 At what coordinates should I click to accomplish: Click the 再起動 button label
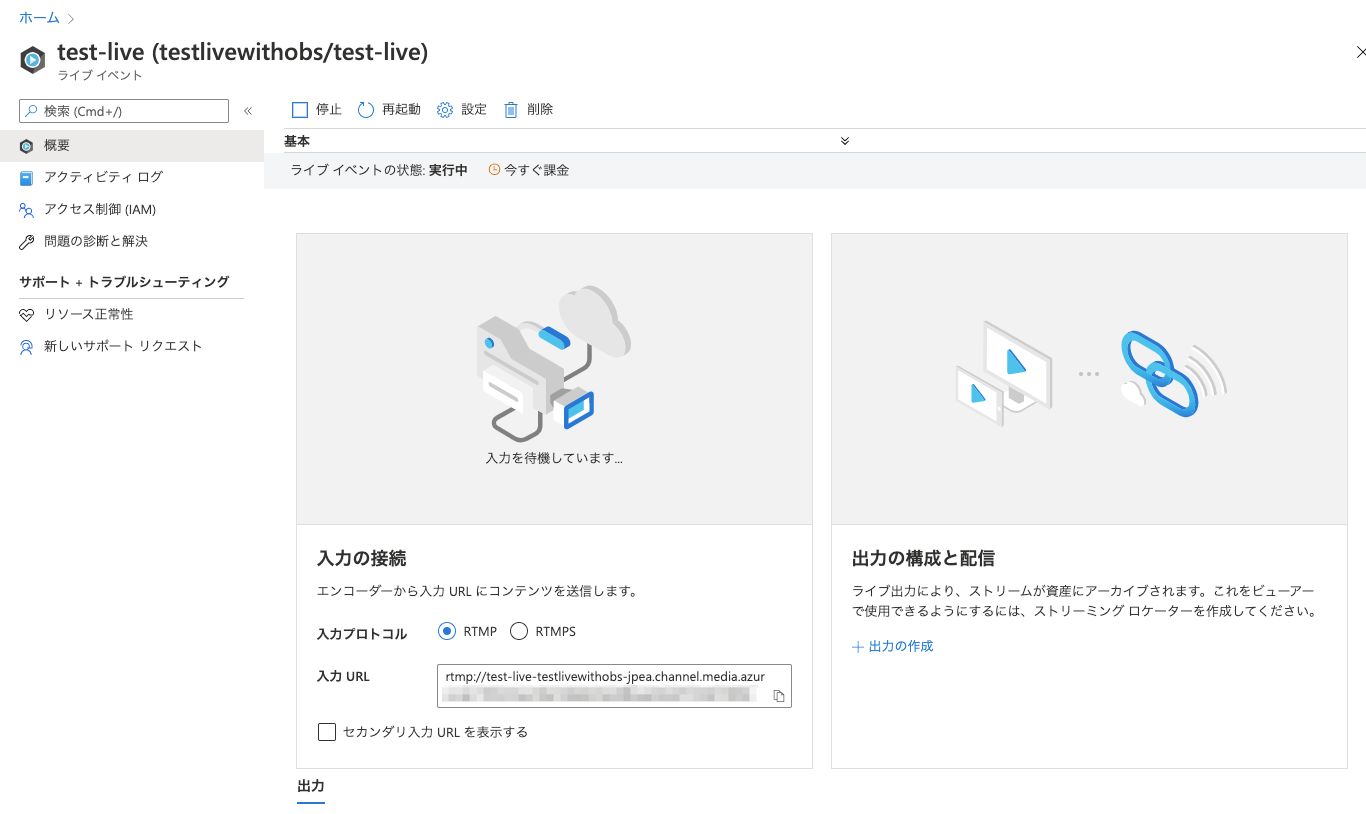click(401, 110)
